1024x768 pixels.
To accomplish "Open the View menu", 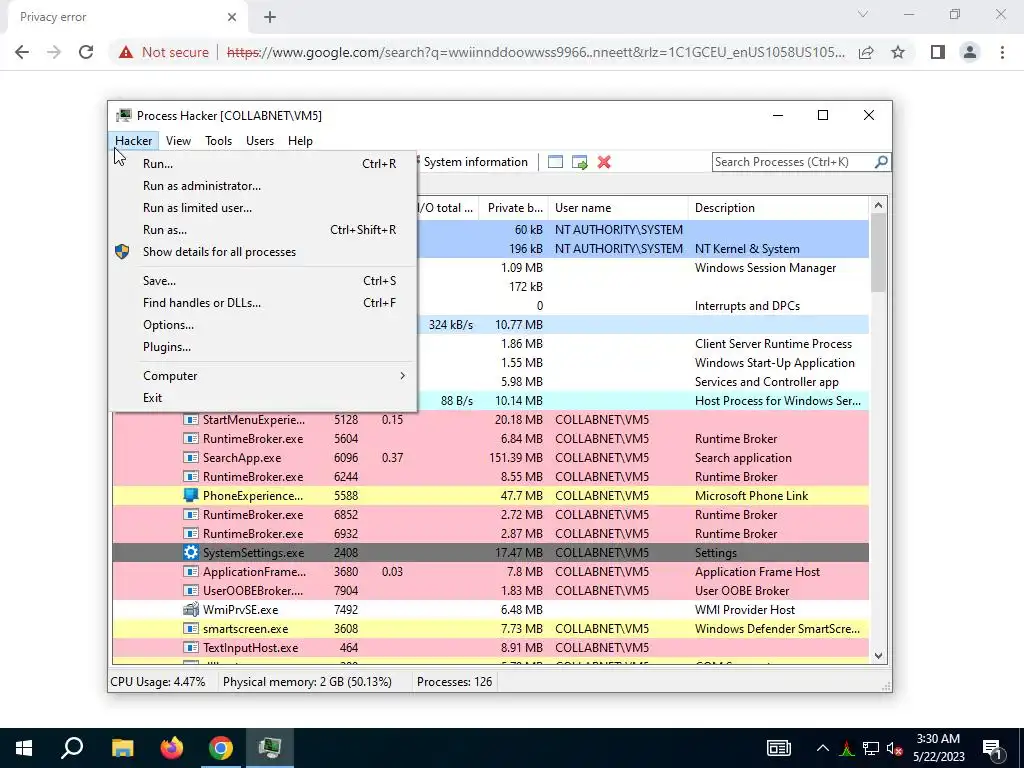I will 178,140.
